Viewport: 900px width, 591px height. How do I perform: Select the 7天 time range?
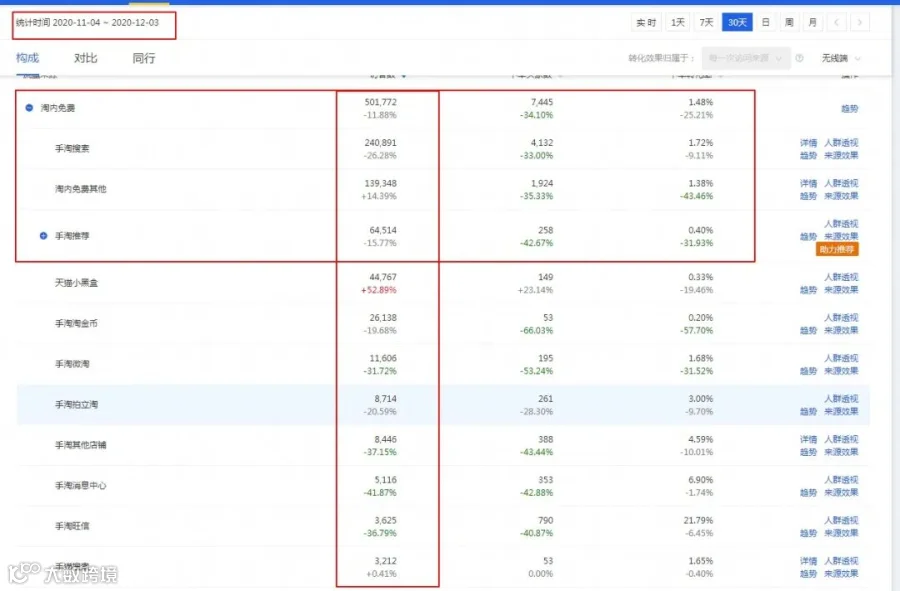[x=706, y=22]
